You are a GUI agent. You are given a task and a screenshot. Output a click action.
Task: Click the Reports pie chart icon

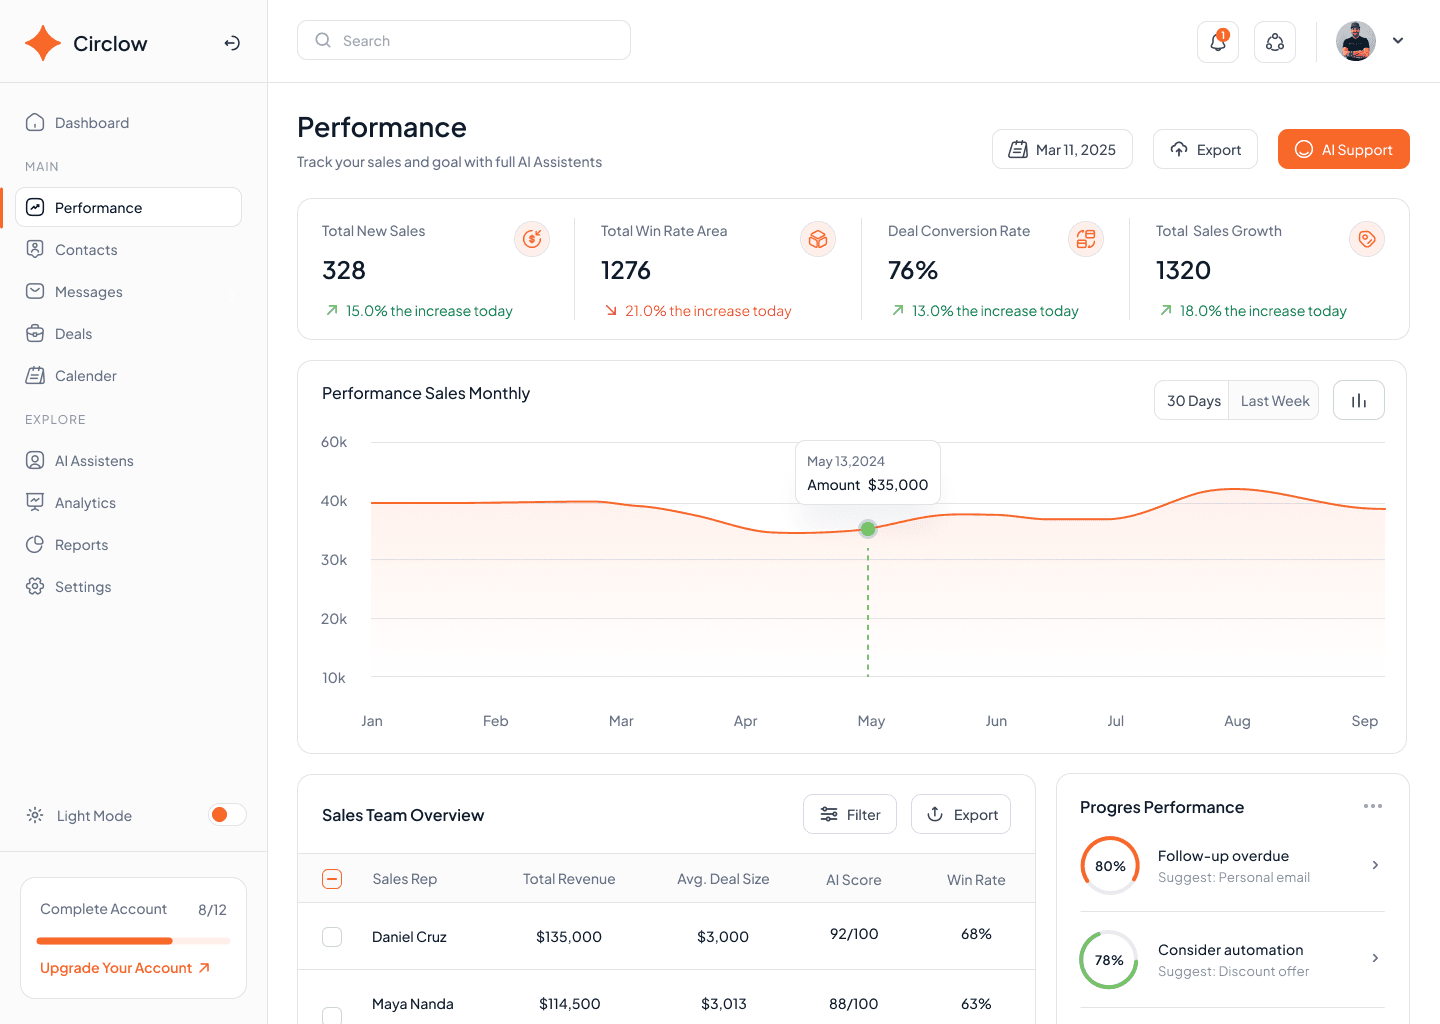35,544
